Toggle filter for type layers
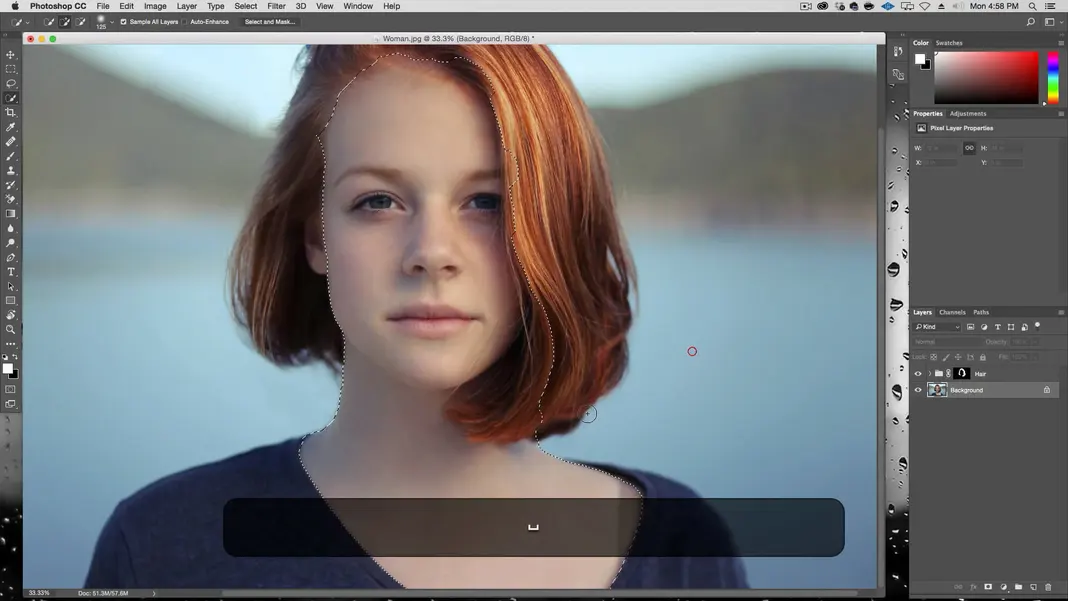The width and height of the screenshot is (1068, 601). click(x=998, y=327)
